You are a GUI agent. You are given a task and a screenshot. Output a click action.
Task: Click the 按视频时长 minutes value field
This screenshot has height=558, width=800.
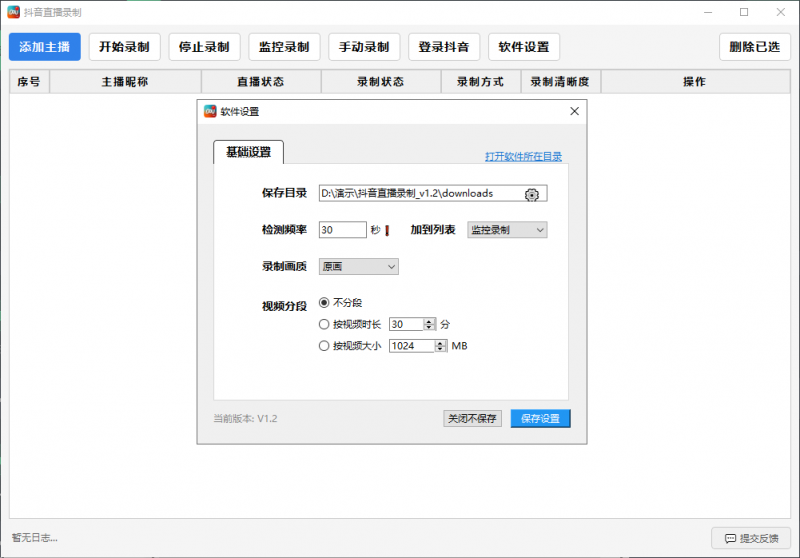pyautogui.click(x=406, y=324)
